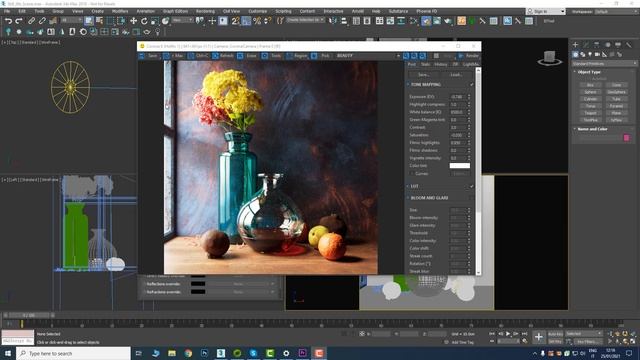The height and width of the screenshot is (360, 640).
Task: Activate the Select and Scale tool
Action: pos(155,21)
